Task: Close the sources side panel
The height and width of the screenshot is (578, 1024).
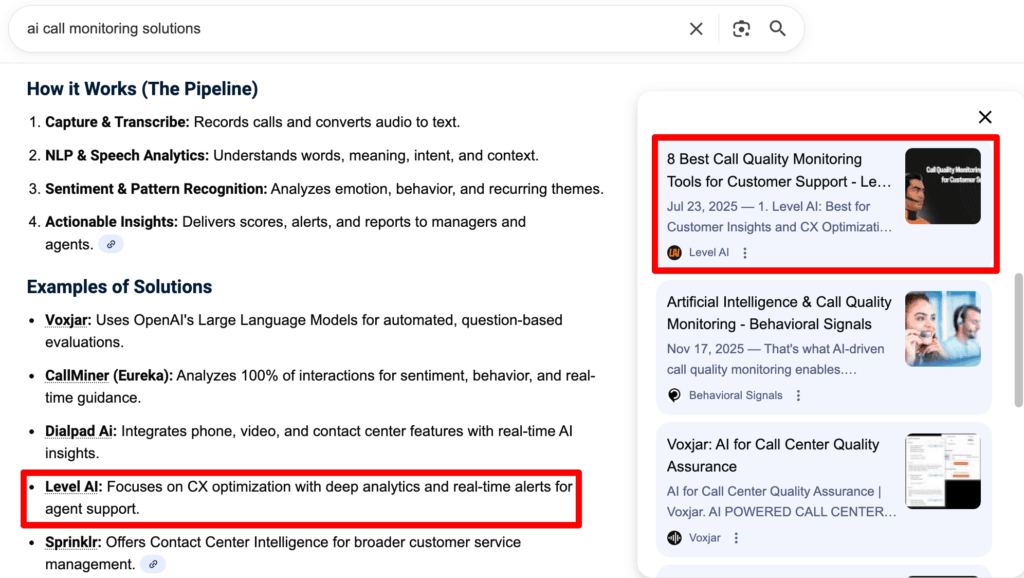Action: click(x=985, y=117)
